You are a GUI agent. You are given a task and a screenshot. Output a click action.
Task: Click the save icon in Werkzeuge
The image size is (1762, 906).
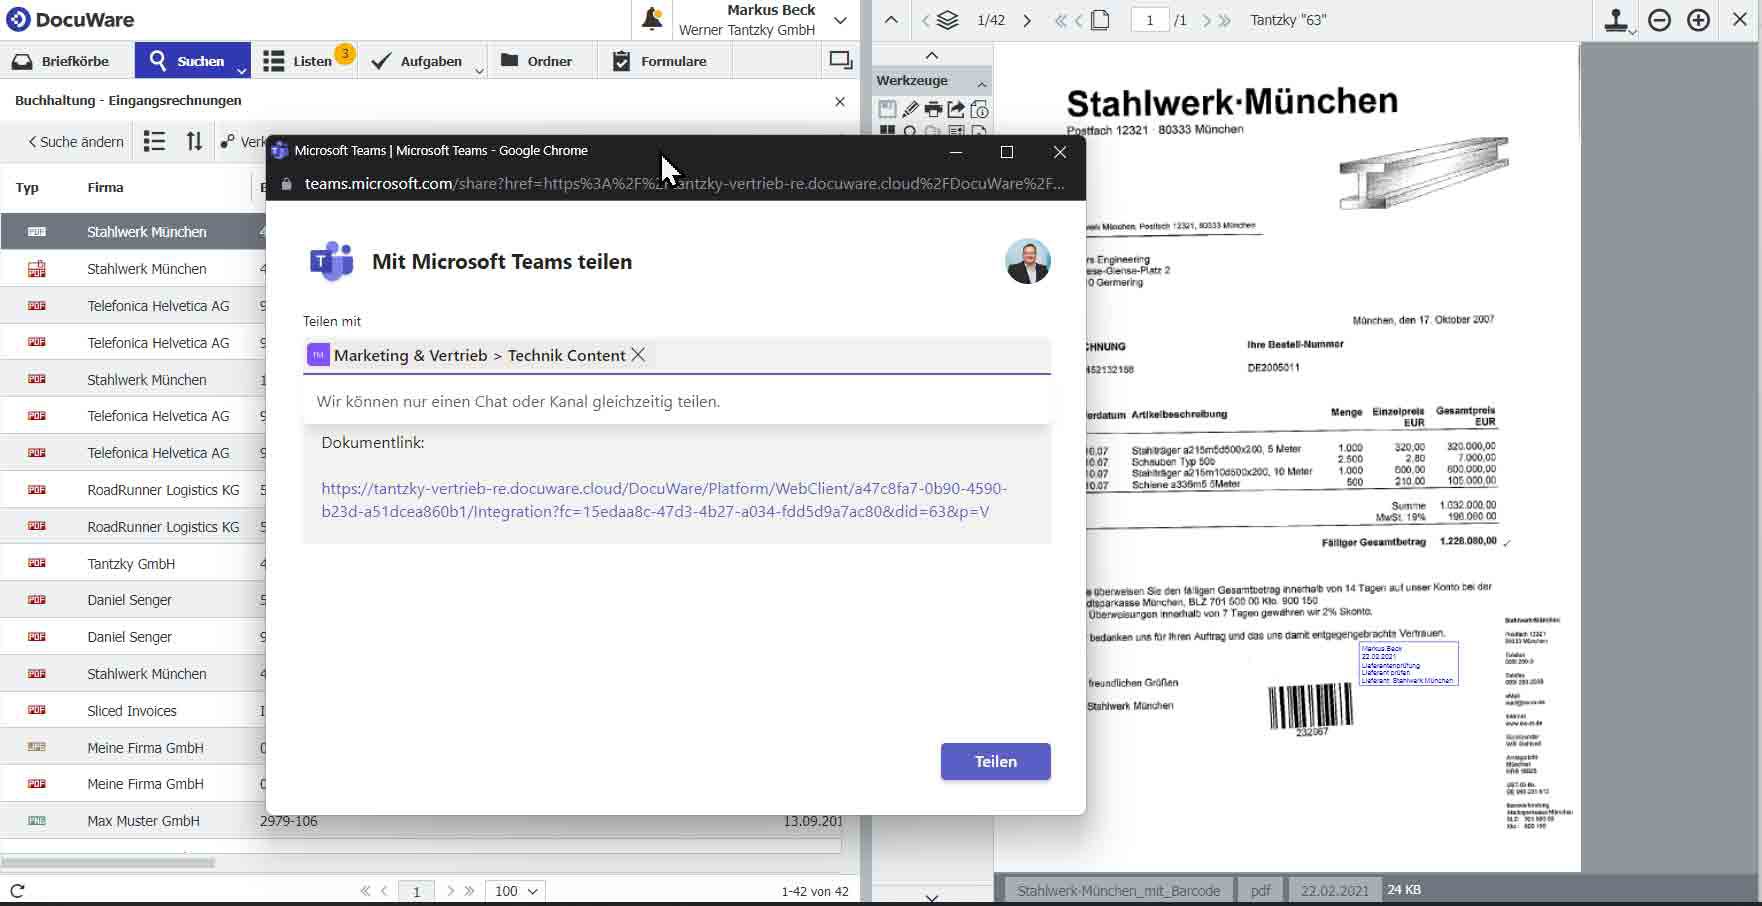tap(887, 109)
